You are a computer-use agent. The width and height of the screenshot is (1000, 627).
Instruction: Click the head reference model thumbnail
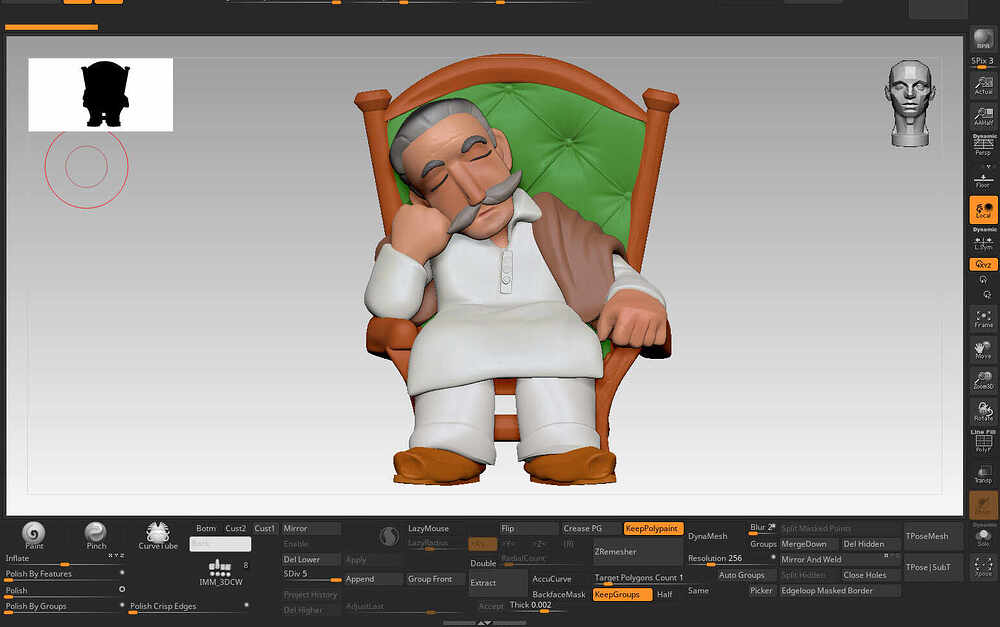tap(909, 103)
